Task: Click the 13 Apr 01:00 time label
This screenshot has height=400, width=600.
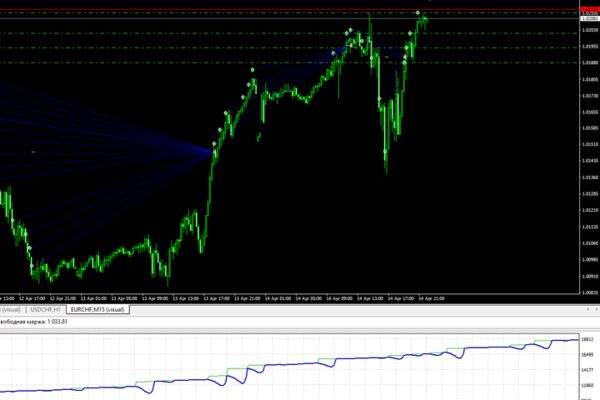Action: 93,298
